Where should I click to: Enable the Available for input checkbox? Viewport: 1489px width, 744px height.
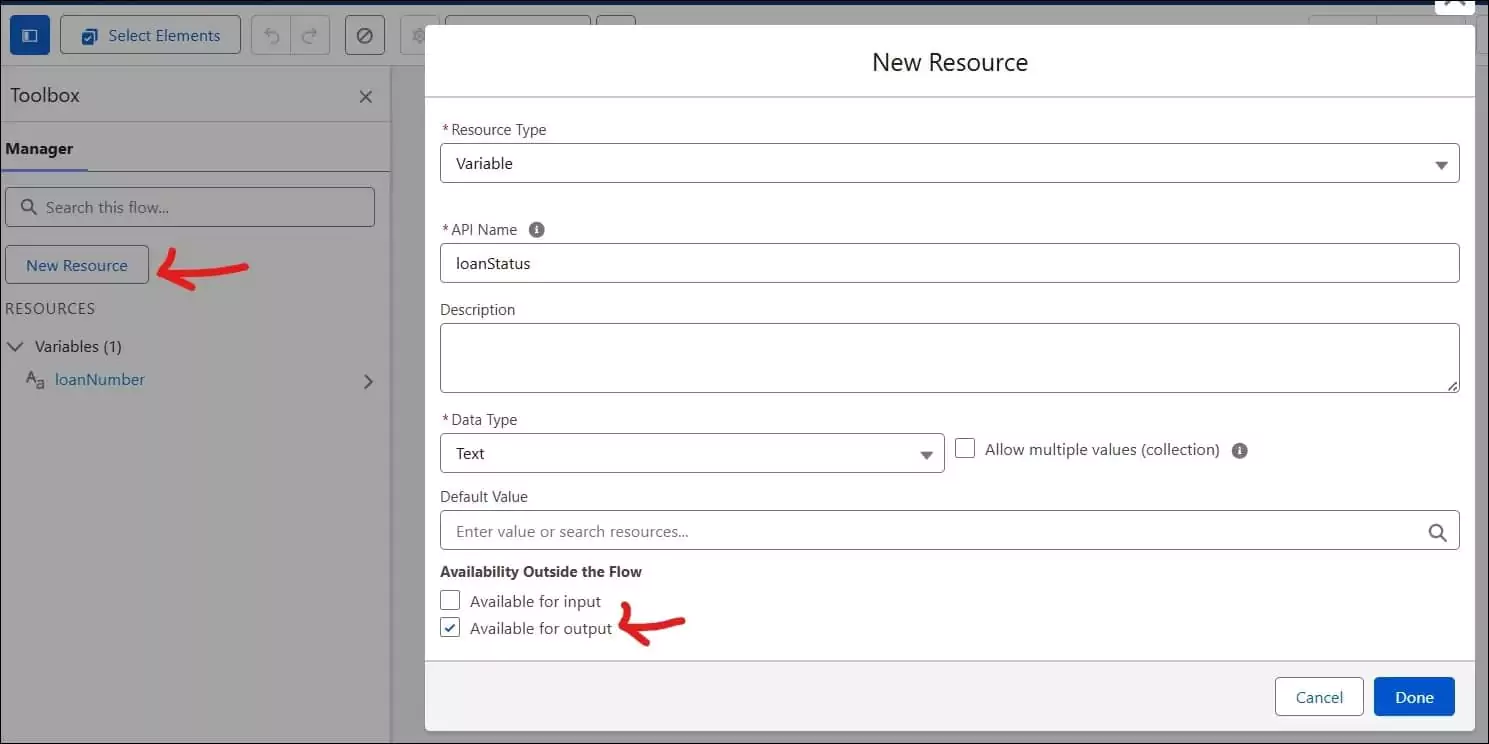450,600
